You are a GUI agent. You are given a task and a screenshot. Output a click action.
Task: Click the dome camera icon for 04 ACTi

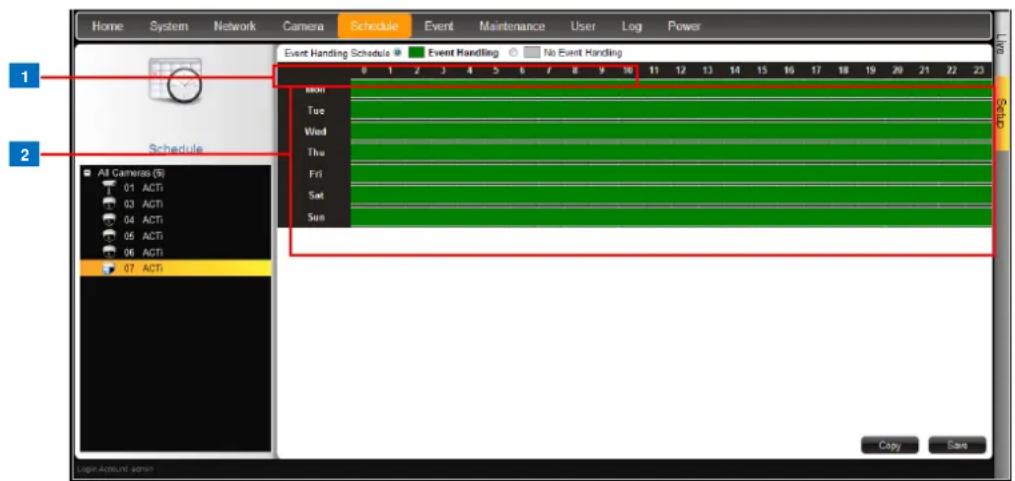[109, 219]
